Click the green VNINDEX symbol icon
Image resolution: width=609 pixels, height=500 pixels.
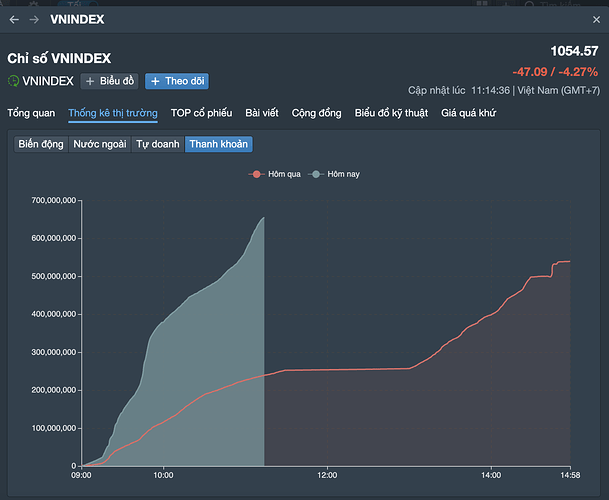[14, 81]
